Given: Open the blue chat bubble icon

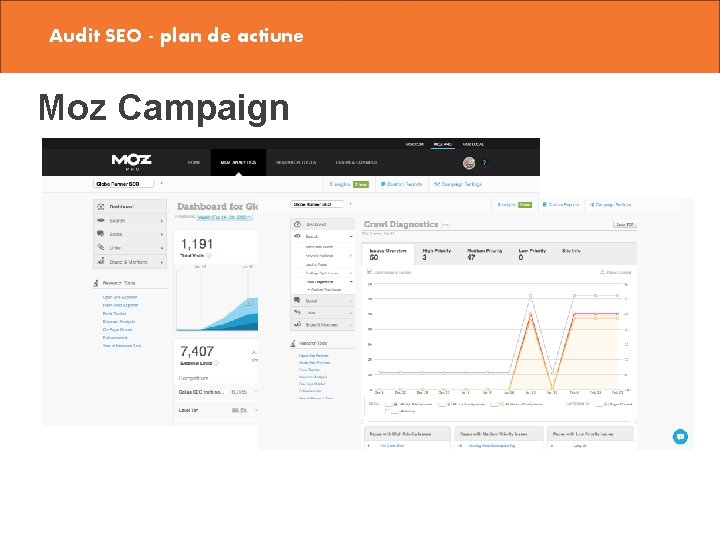Looking at the screenshot, I should click(x=680, y=436).
